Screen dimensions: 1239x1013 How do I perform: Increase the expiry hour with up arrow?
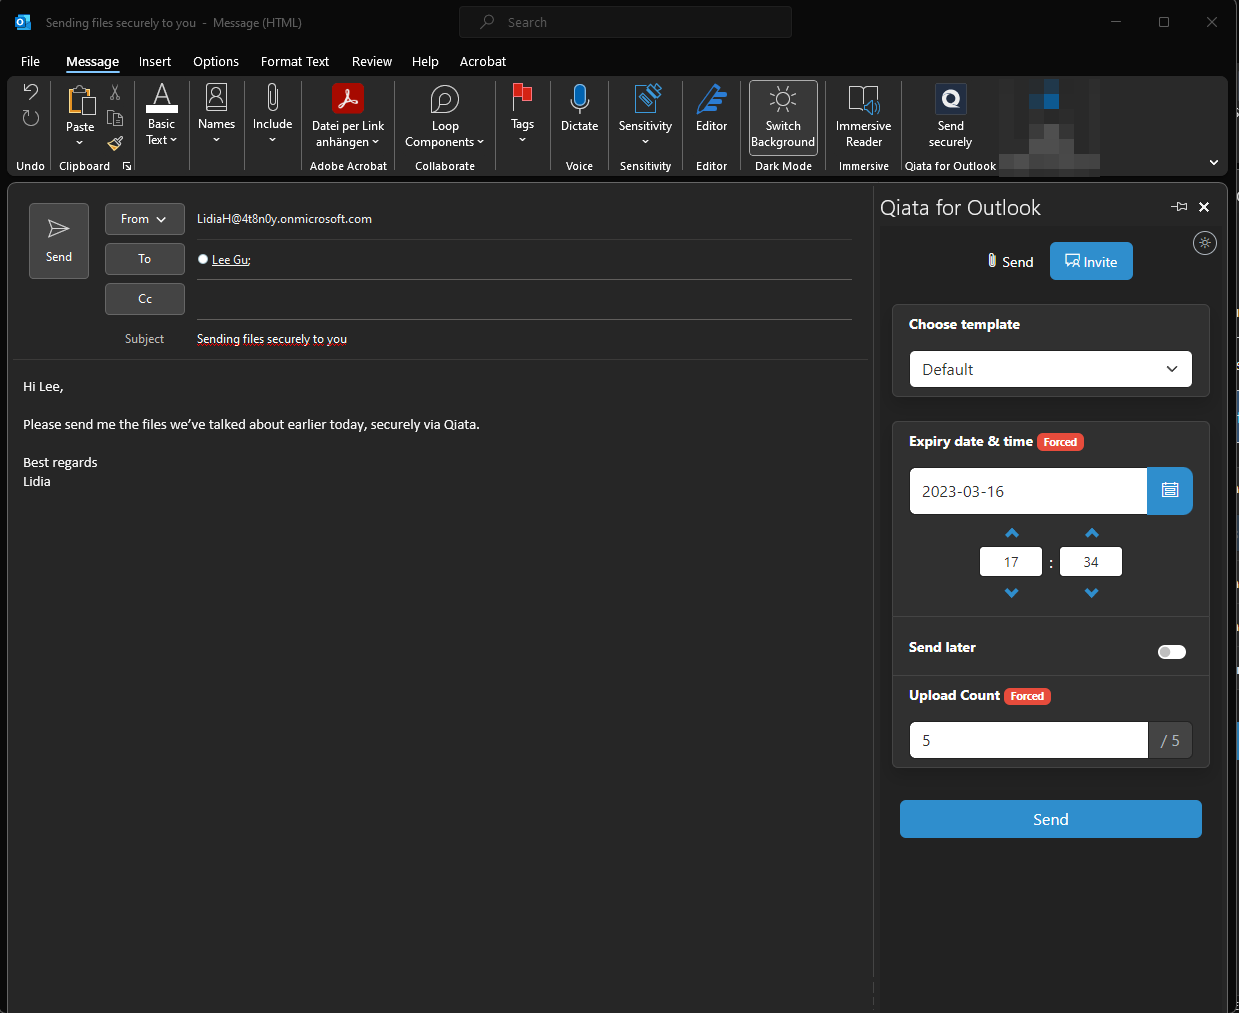pos(1011,533)
